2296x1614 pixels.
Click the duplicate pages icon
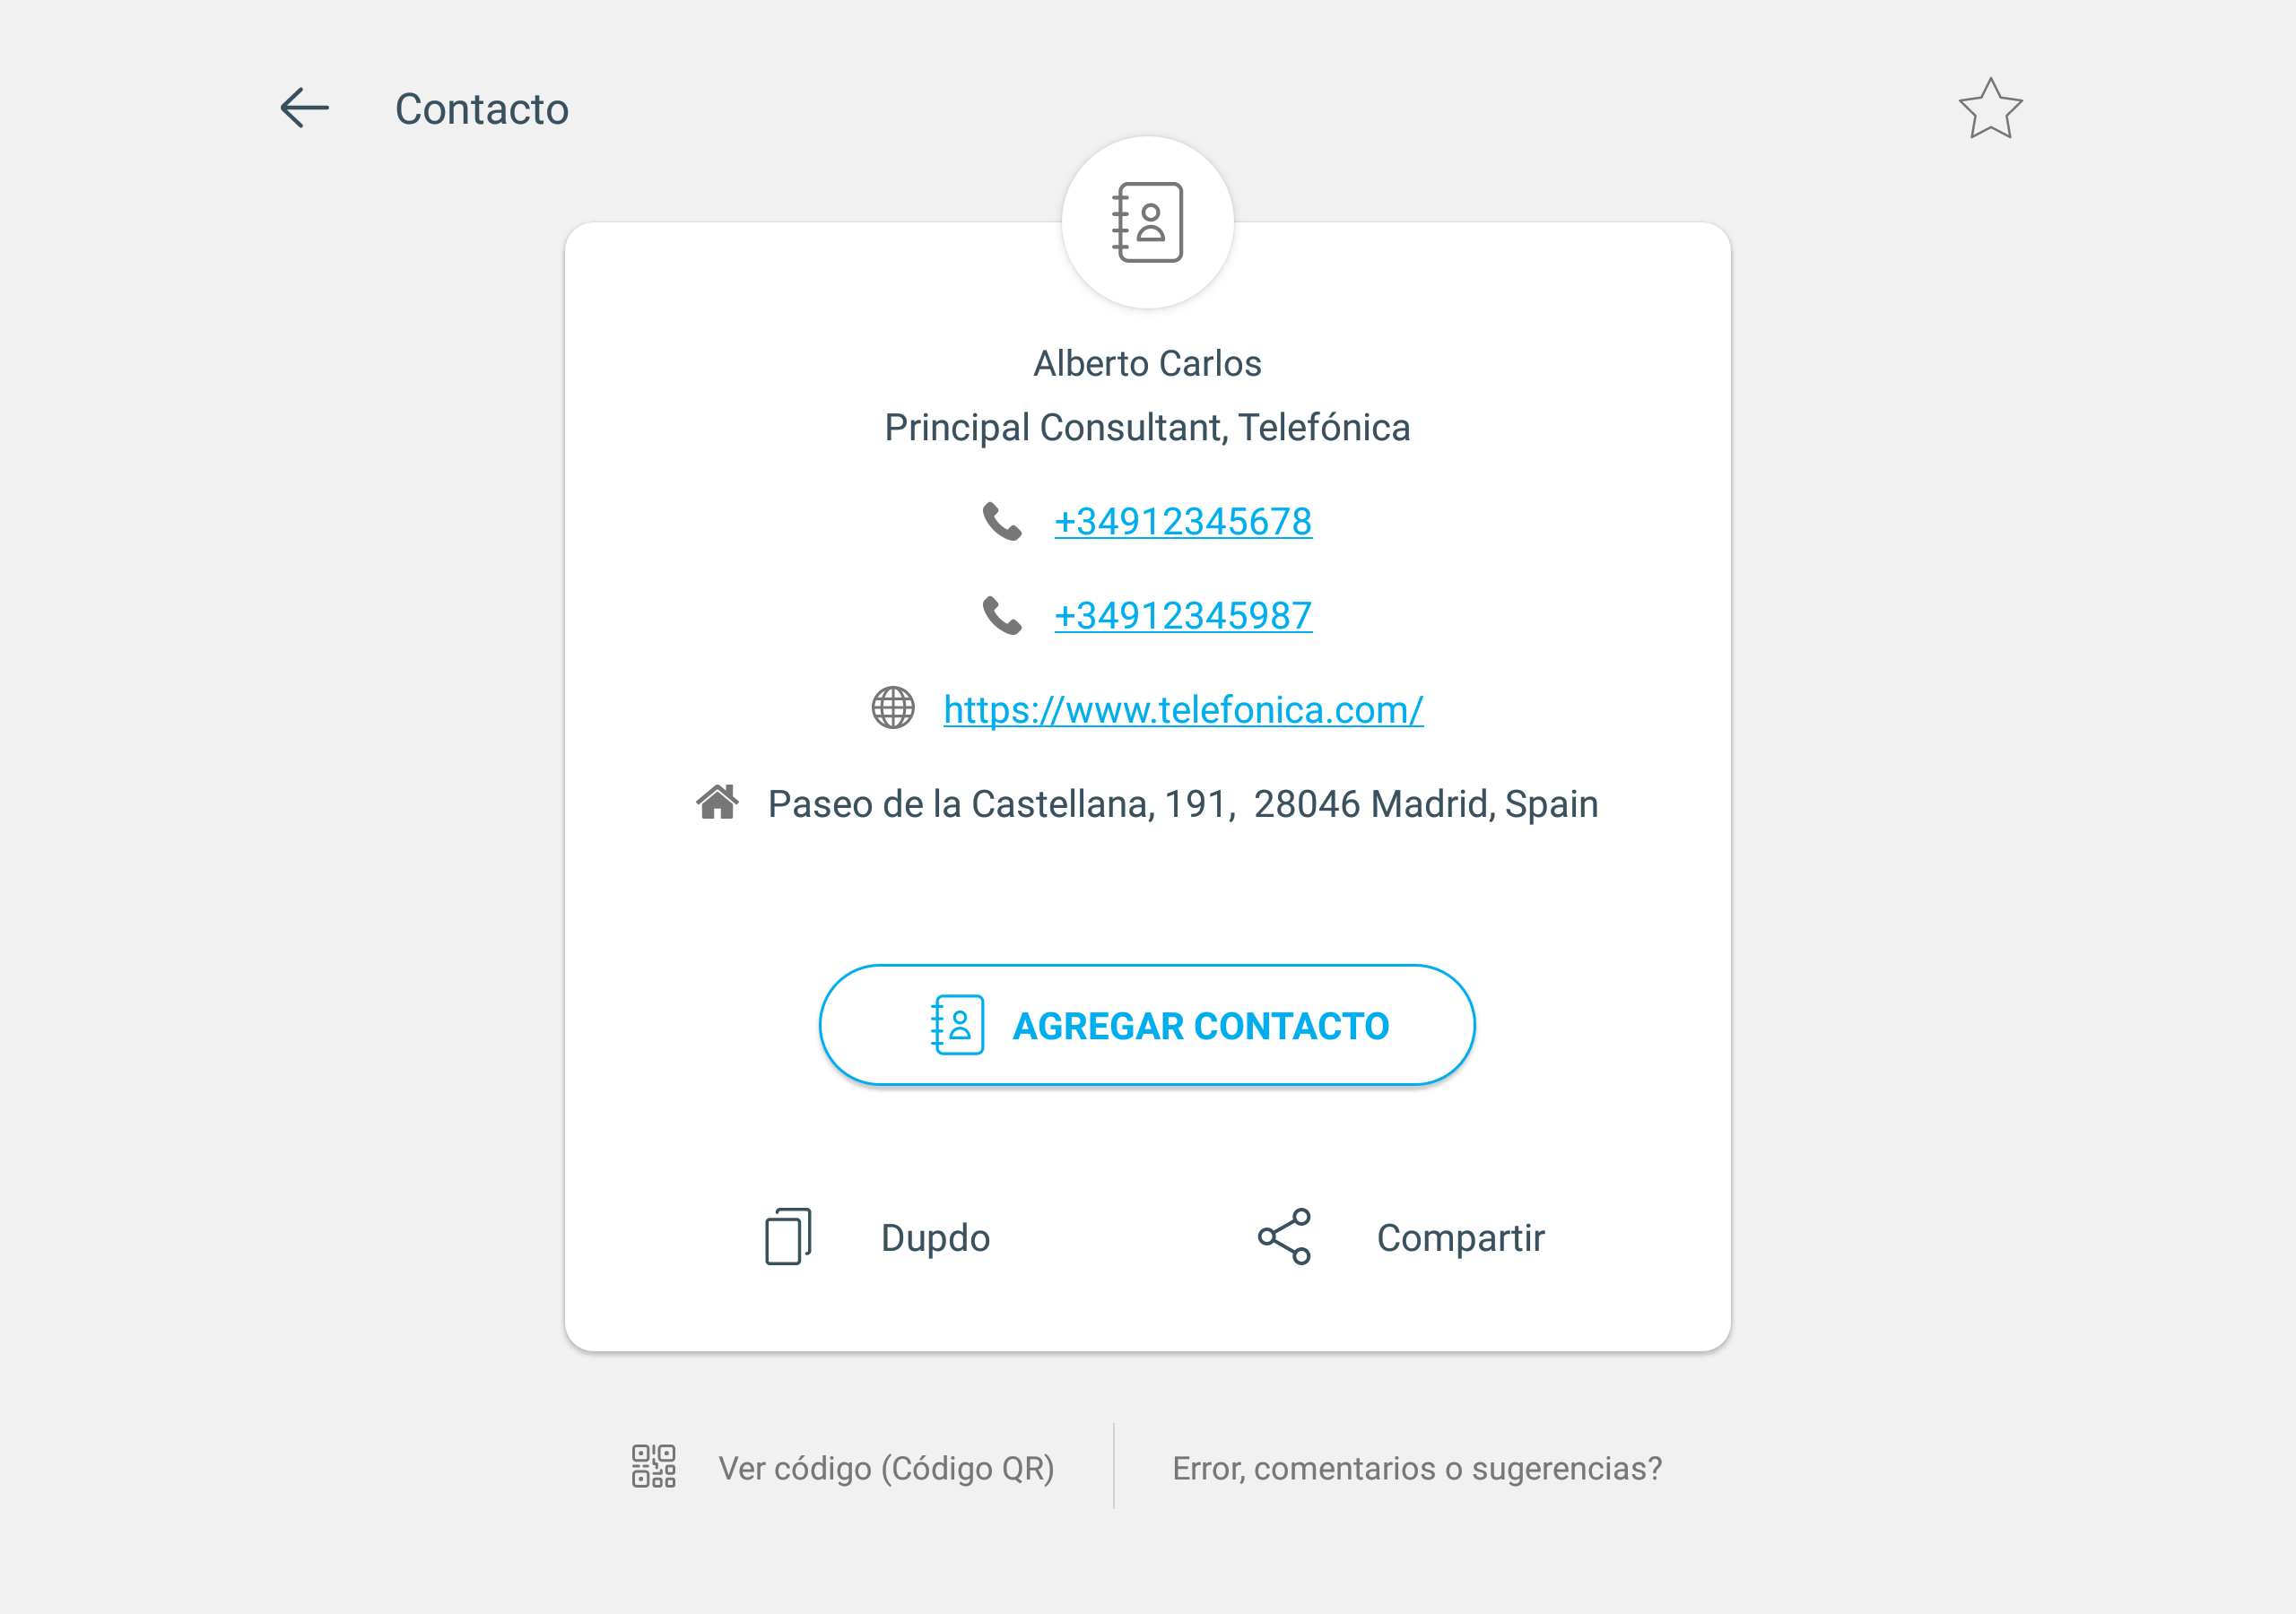click(788, 1237)
